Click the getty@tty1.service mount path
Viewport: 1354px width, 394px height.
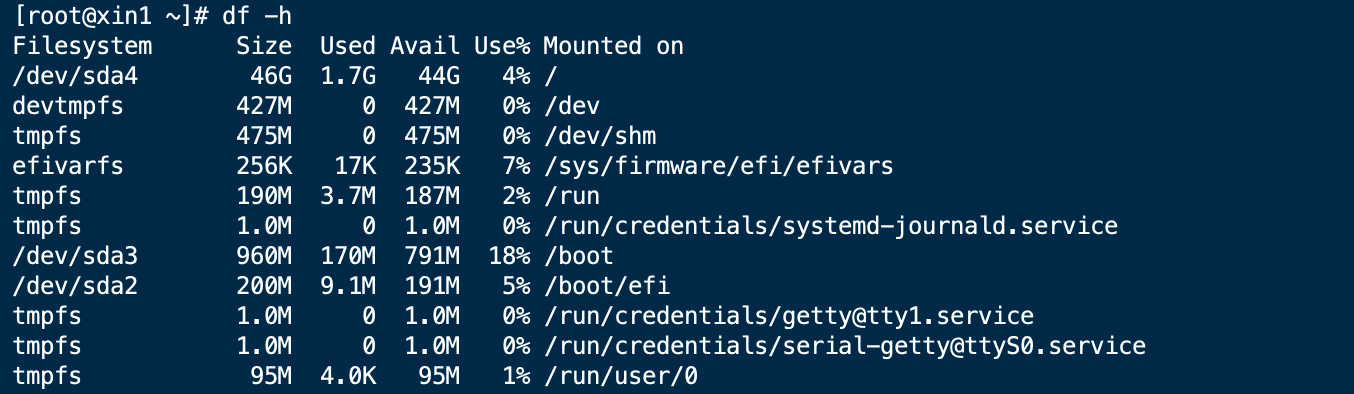click(x=788, y=316)
